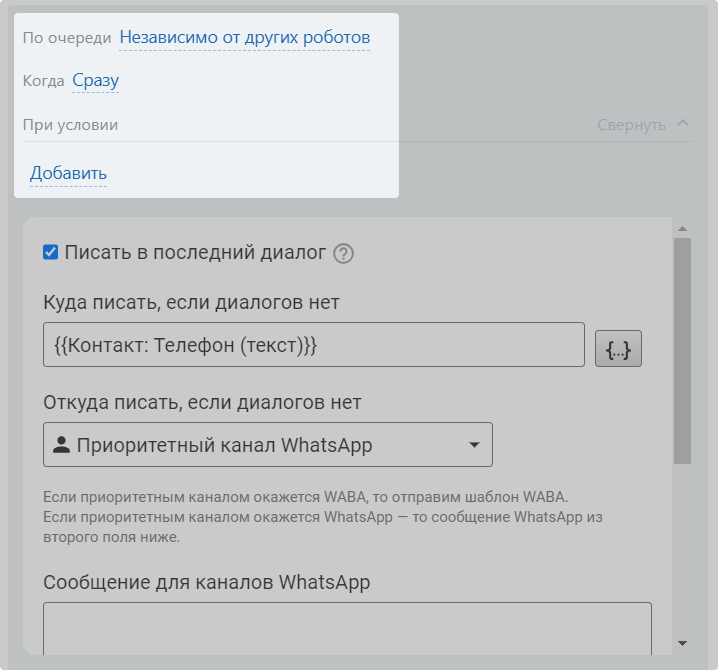Click the person icon in channel selector
This screenshot has width=718, height=670.
(61, 446)
